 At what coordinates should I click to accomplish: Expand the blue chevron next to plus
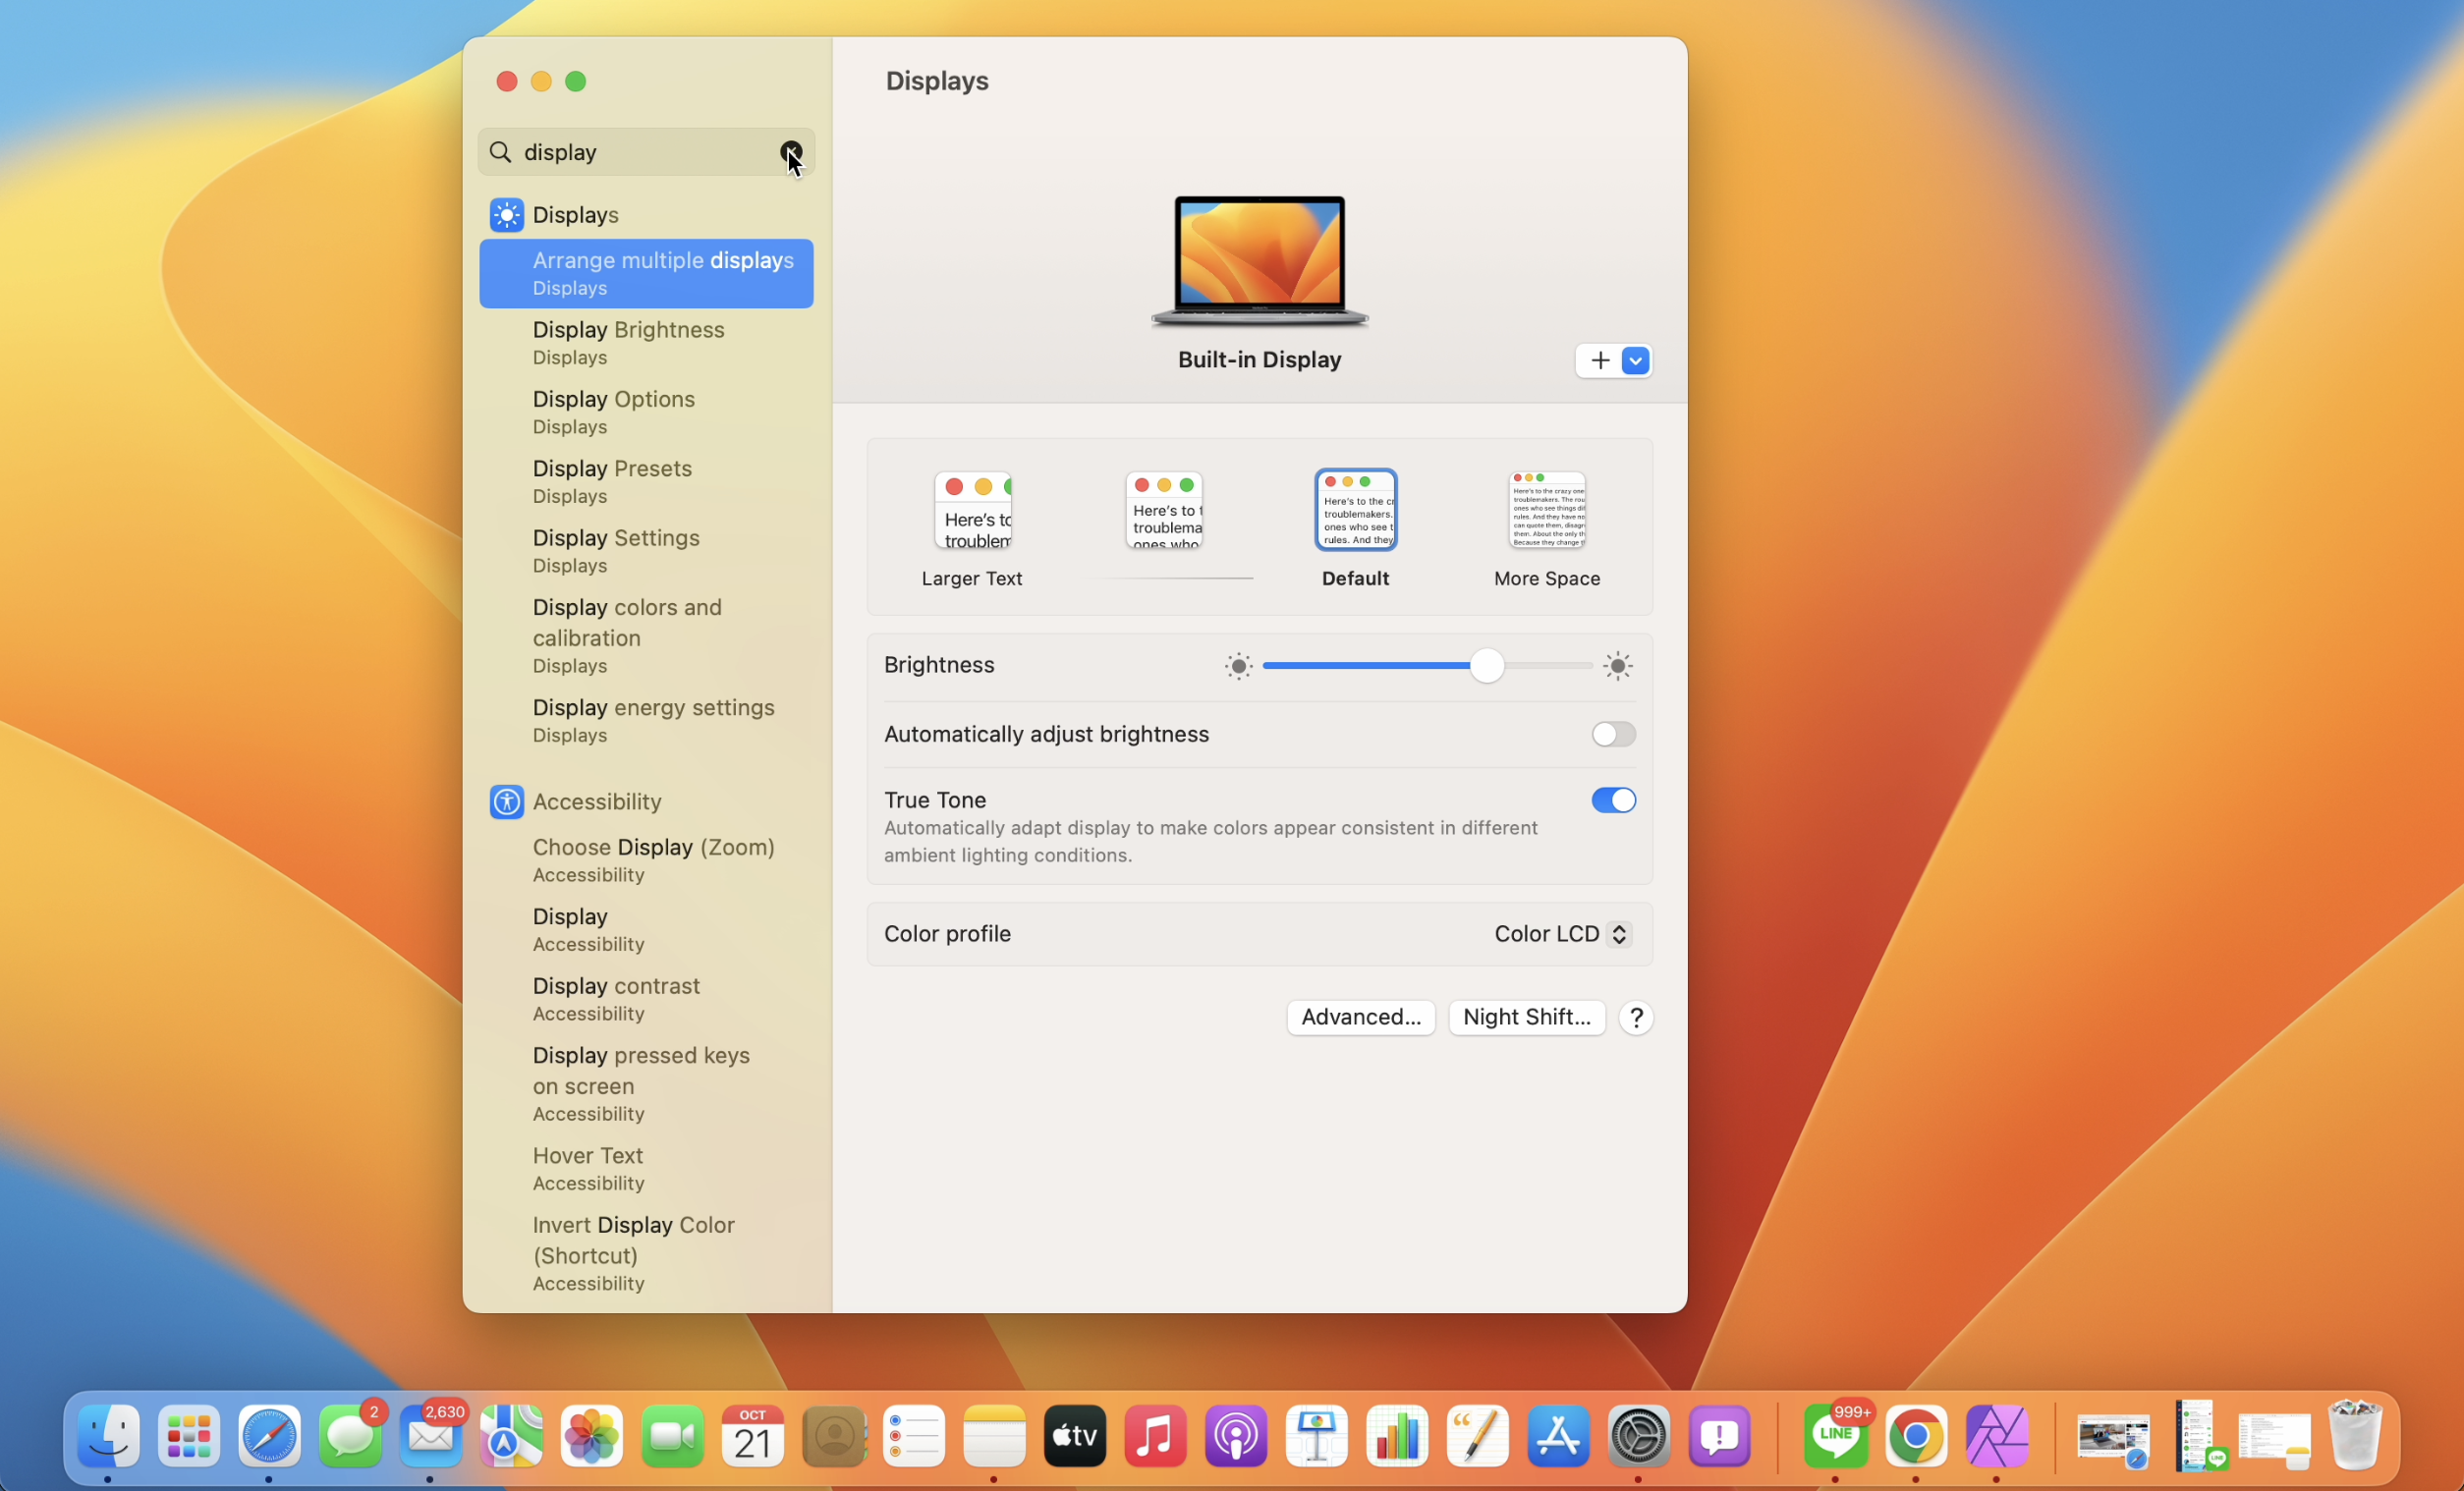coord(1636,361)
